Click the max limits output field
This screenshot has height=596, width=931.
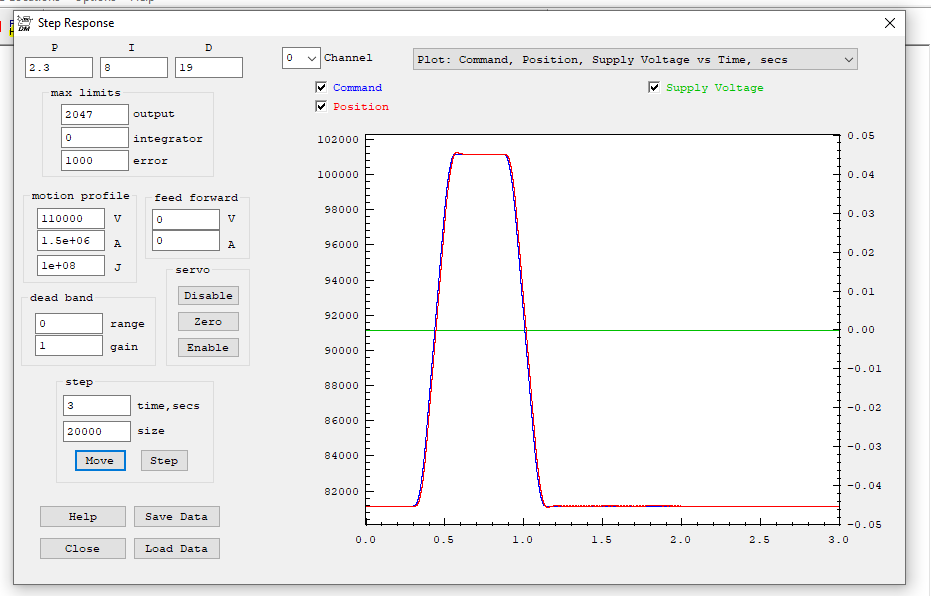(95, 115)
